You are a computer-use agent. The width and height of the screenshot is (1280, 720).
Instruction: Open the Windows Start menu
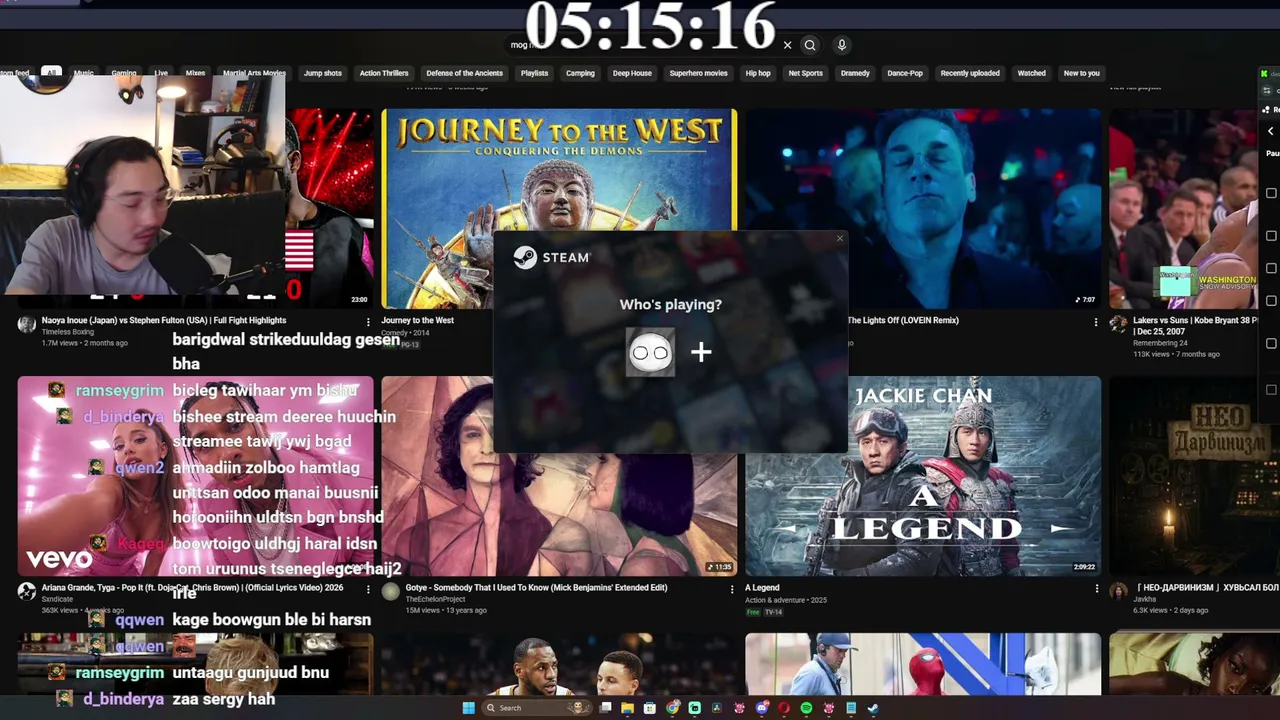(x=468, y=708)
